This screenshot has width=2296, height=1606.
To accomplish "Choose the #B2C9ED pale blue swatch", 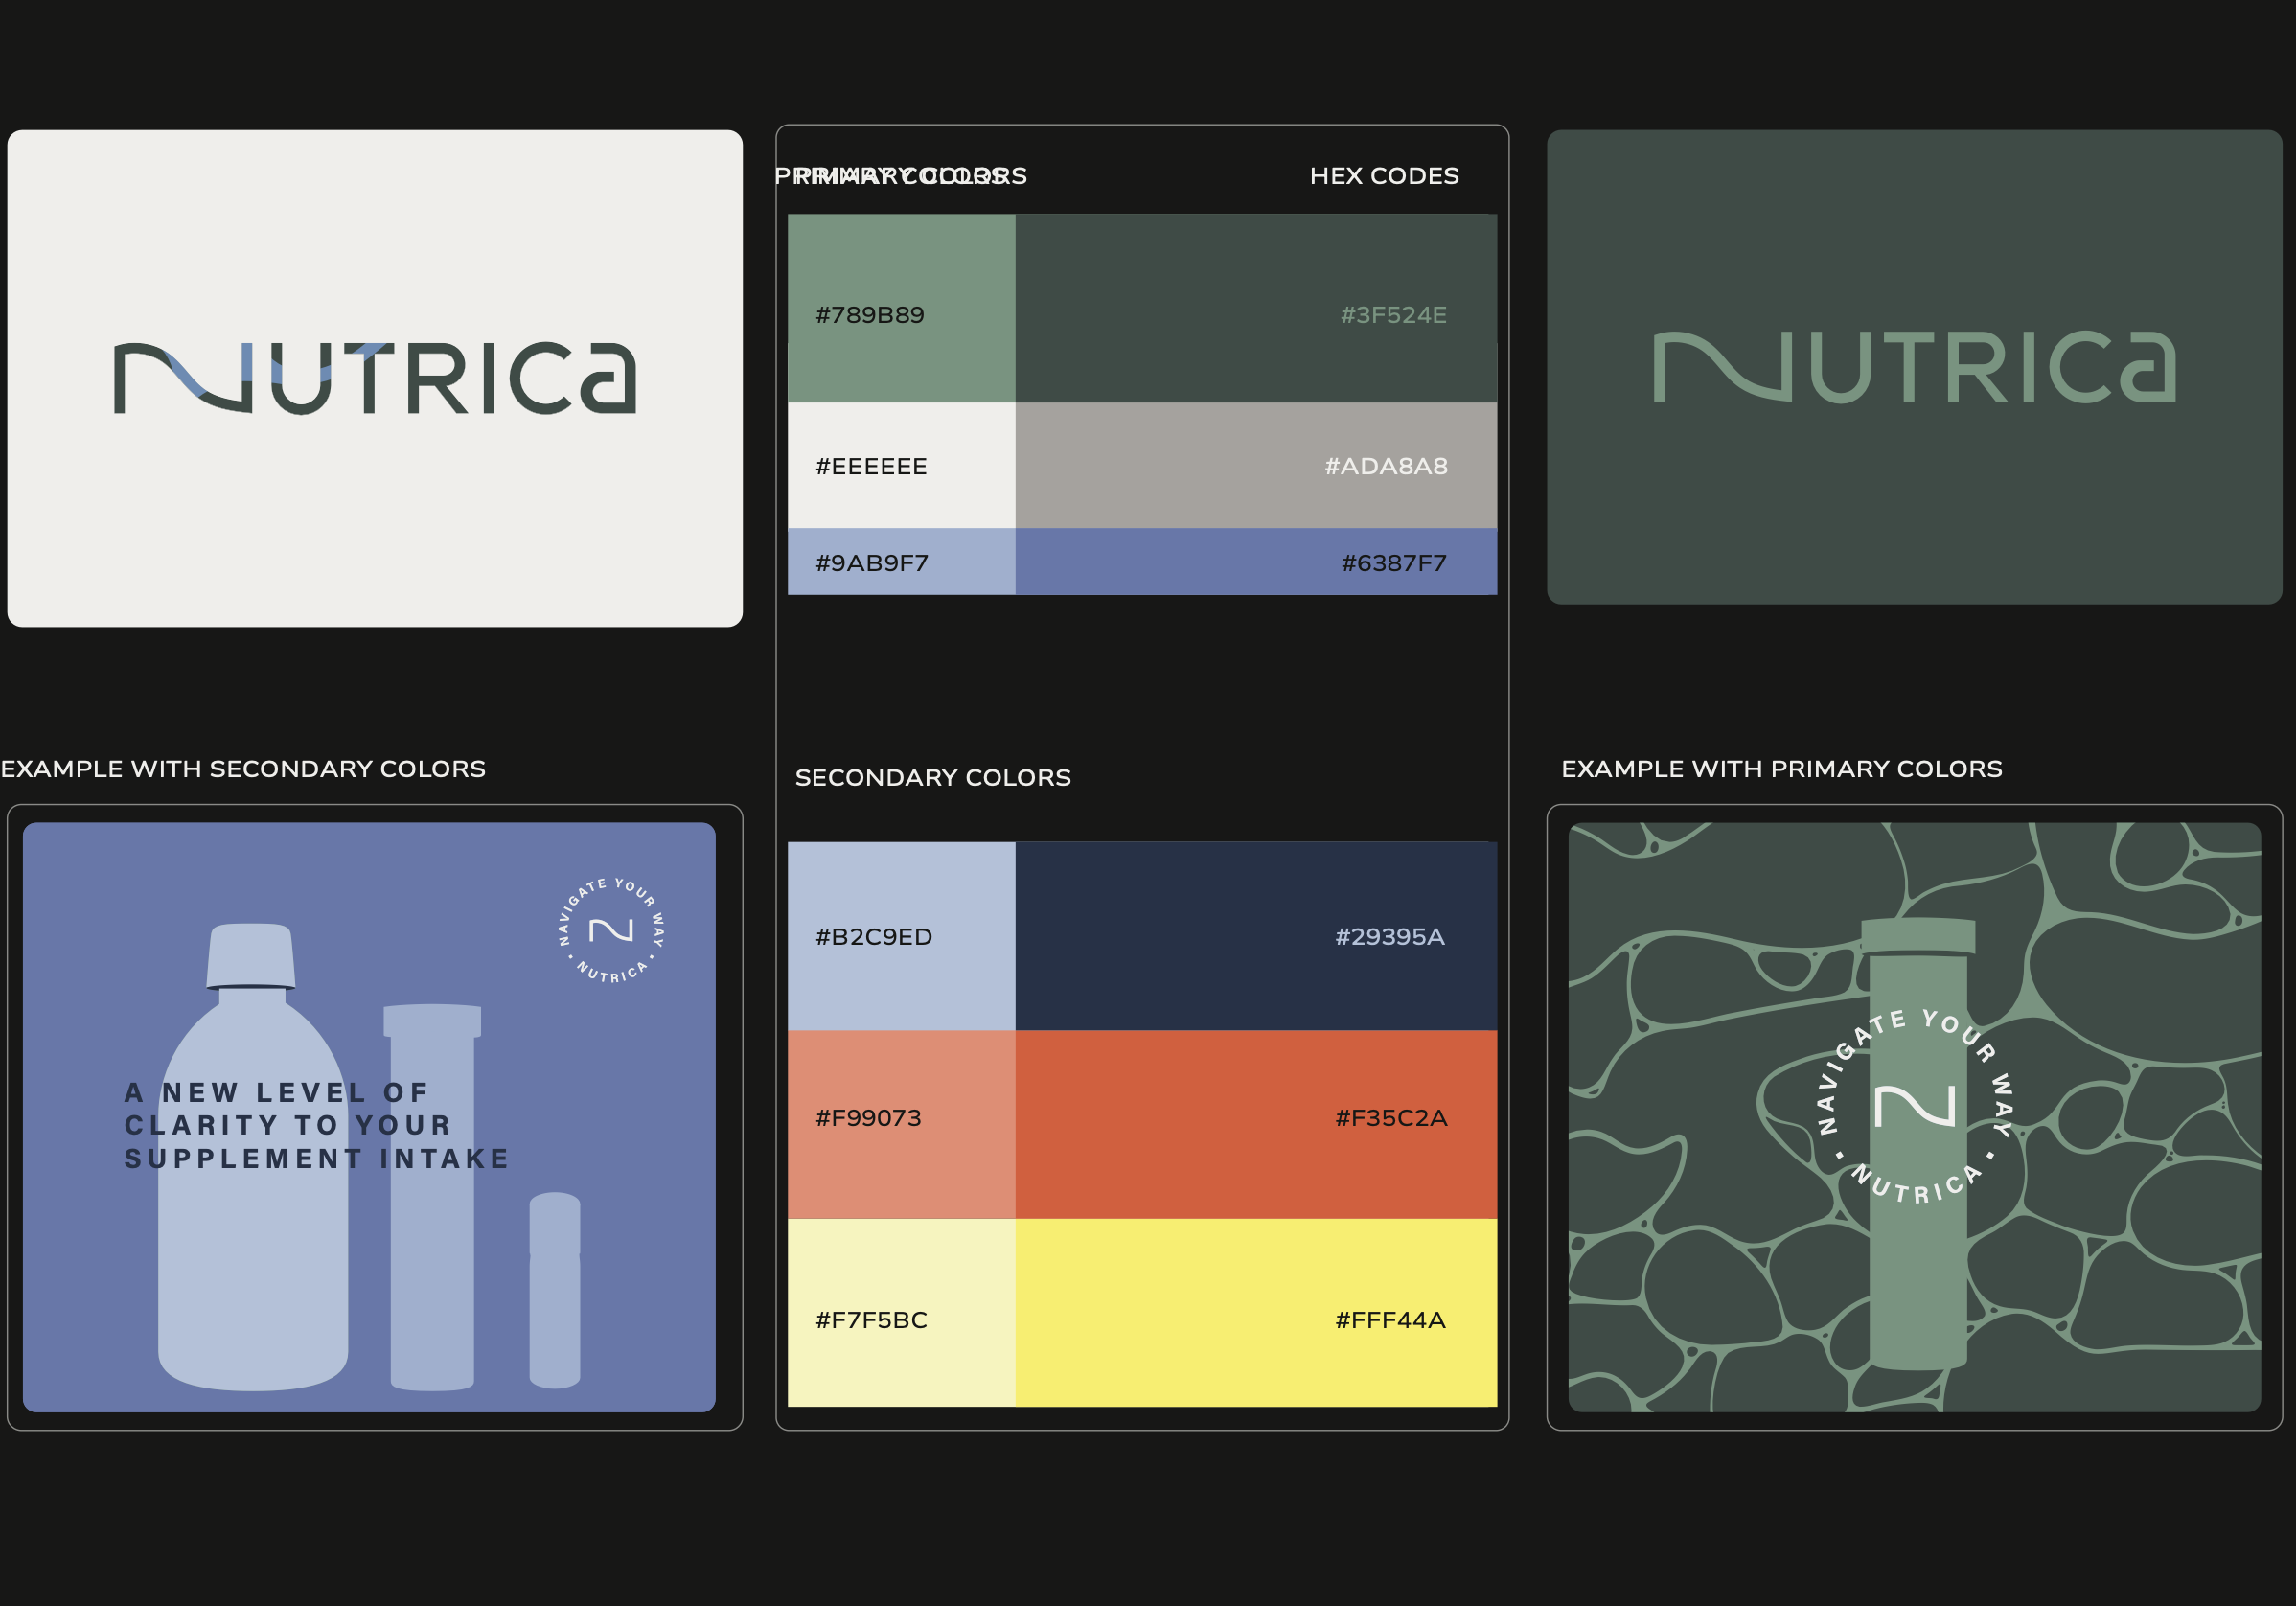I will pos(900,936).
